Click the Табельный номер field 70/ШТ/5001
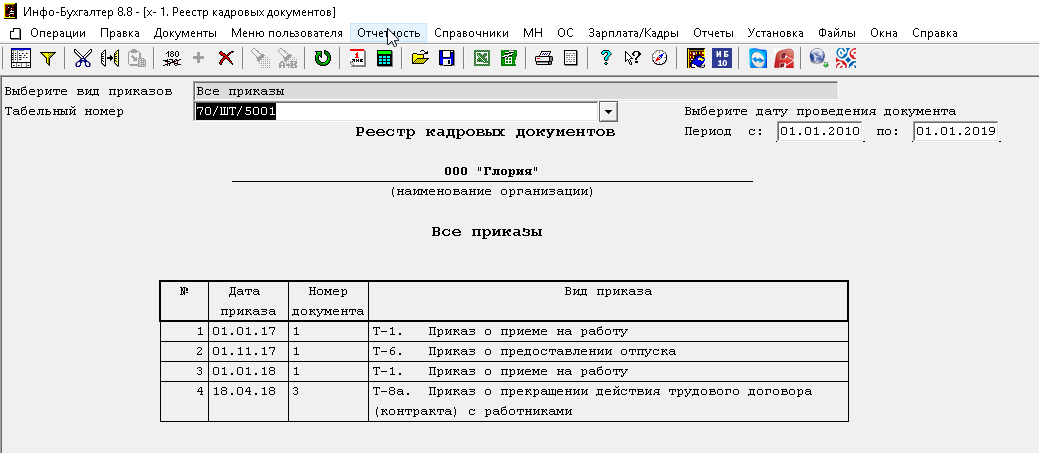The height and width of the screenshot is (453, 1039). pos(396,112)
